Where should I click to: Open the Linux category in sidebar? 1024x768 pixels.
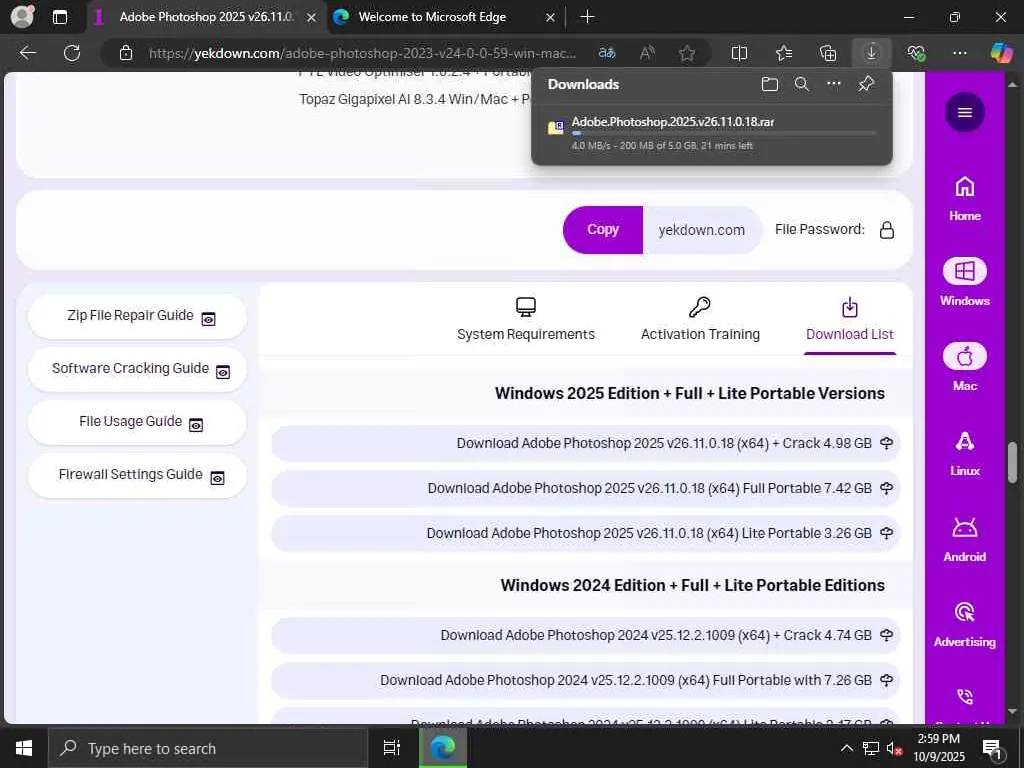[965, 453]
